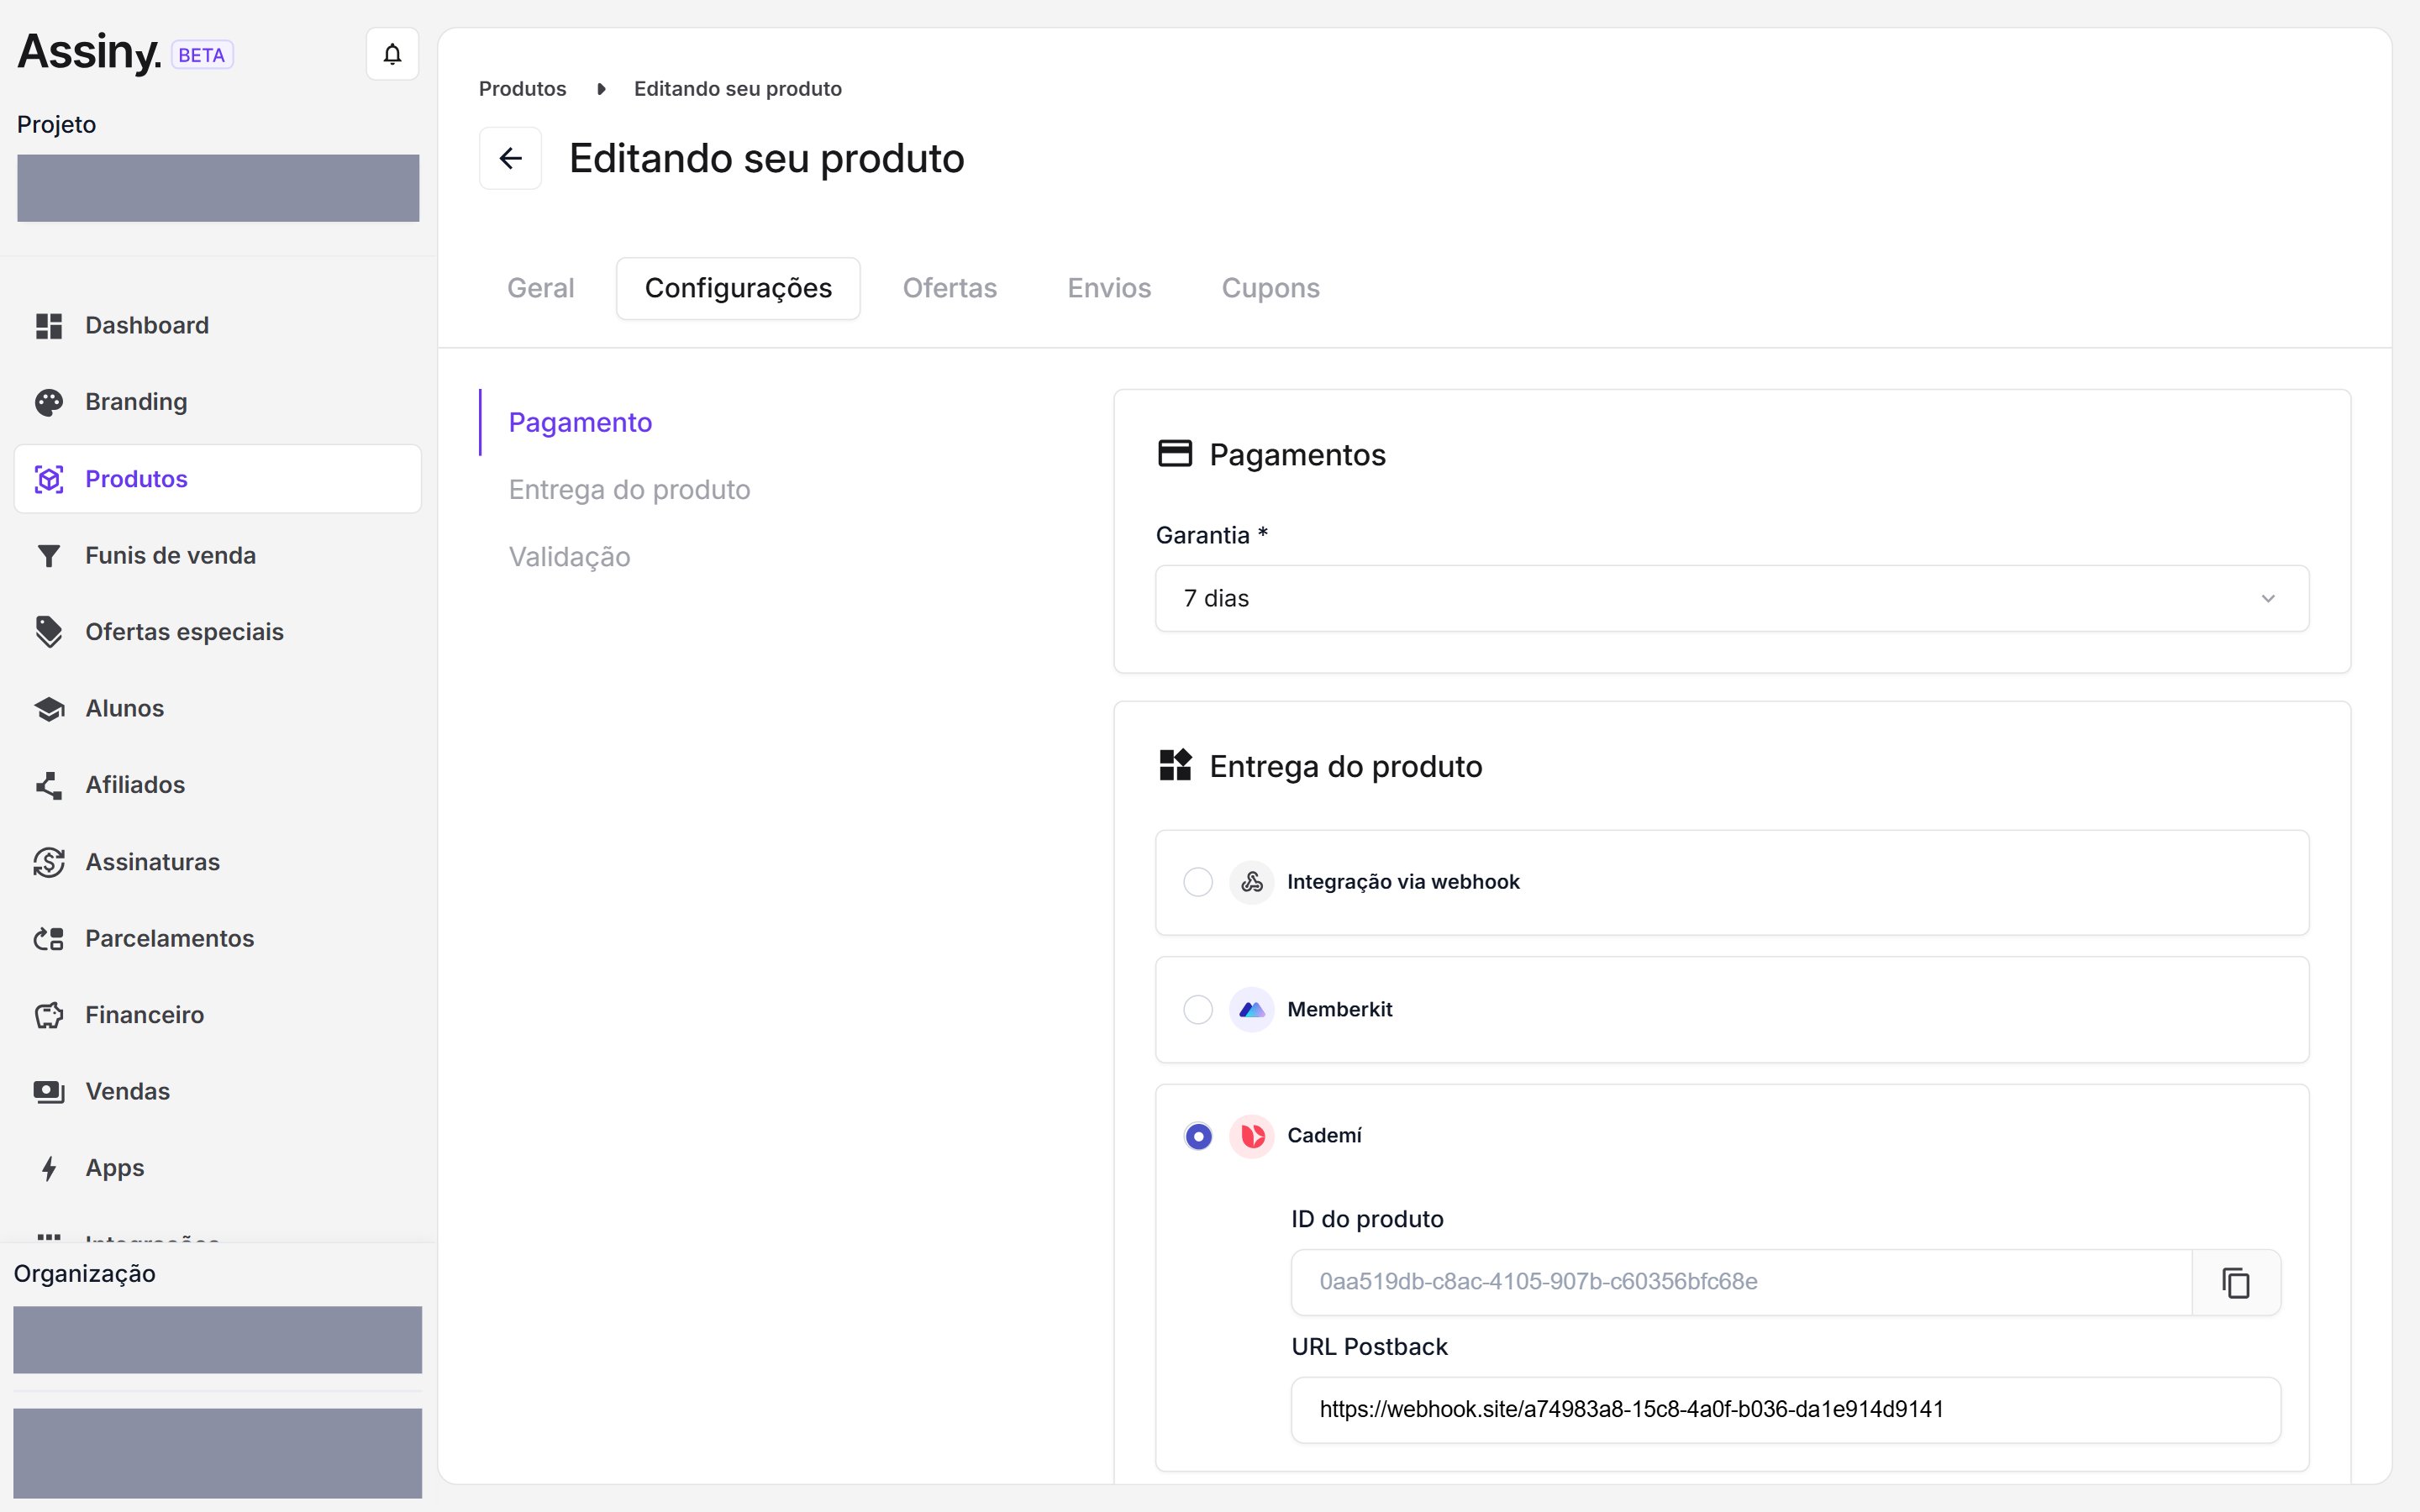Click the Vendas money icon
Viewport: 2420px width, 1512px height.
click(x=49, y=1092)
